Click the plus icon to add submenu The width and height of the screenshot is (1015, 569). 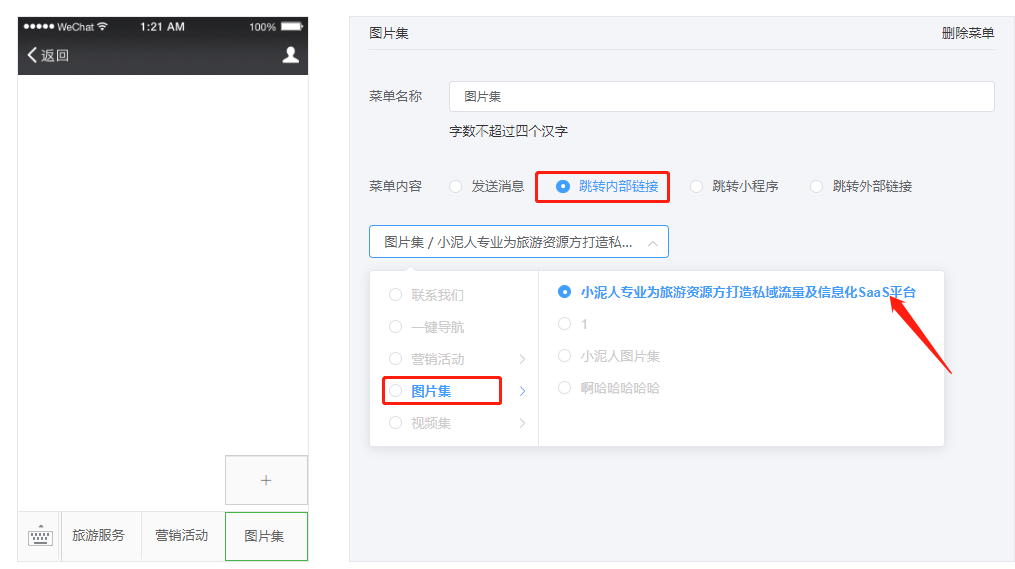(266, 480)
